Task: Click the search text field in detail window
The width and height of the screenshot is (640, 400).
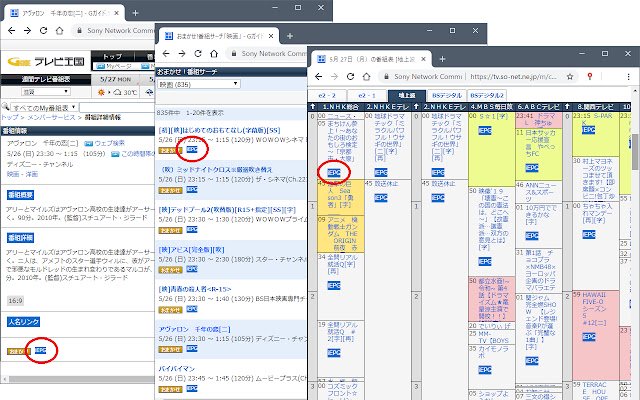Action: [x=117, y=108]
